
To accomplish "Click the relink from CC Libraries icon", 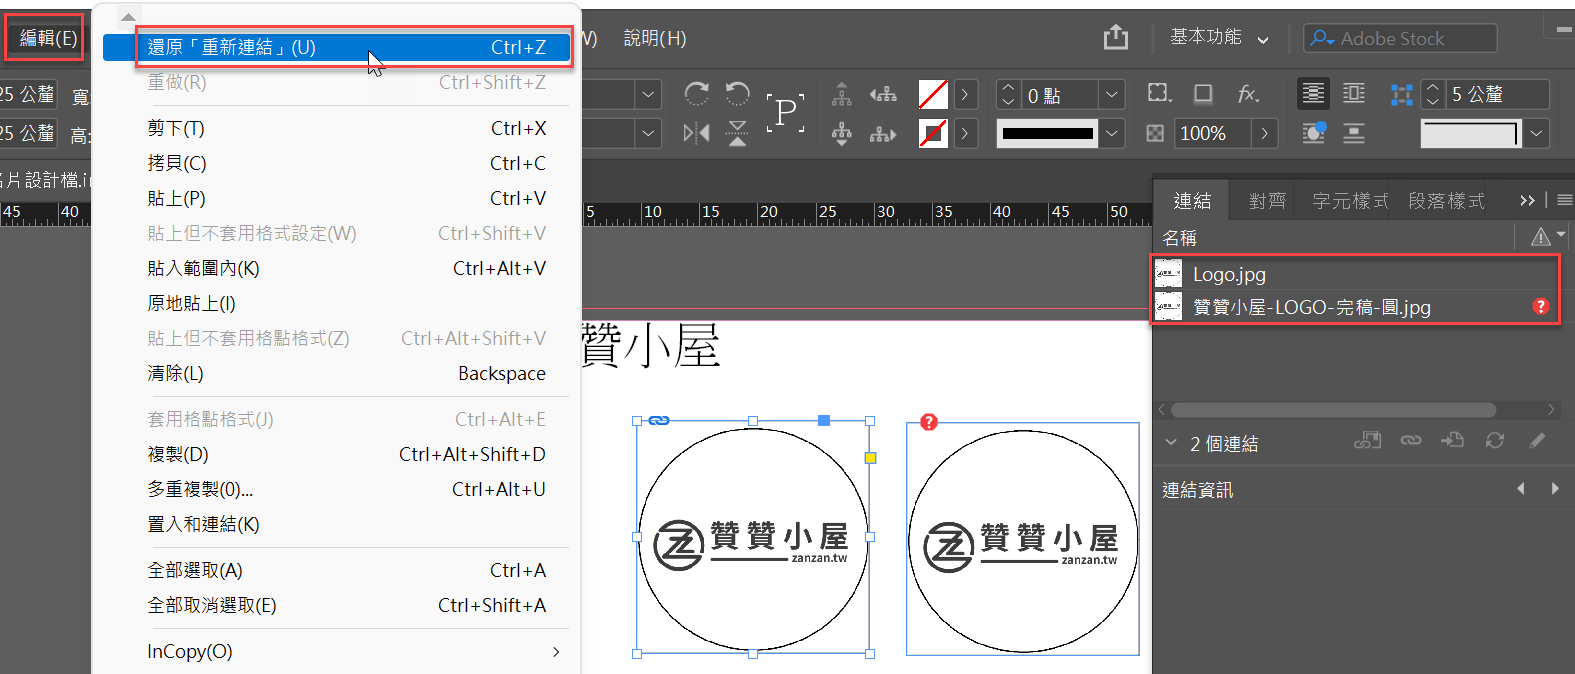I will tap(1367, 440).
